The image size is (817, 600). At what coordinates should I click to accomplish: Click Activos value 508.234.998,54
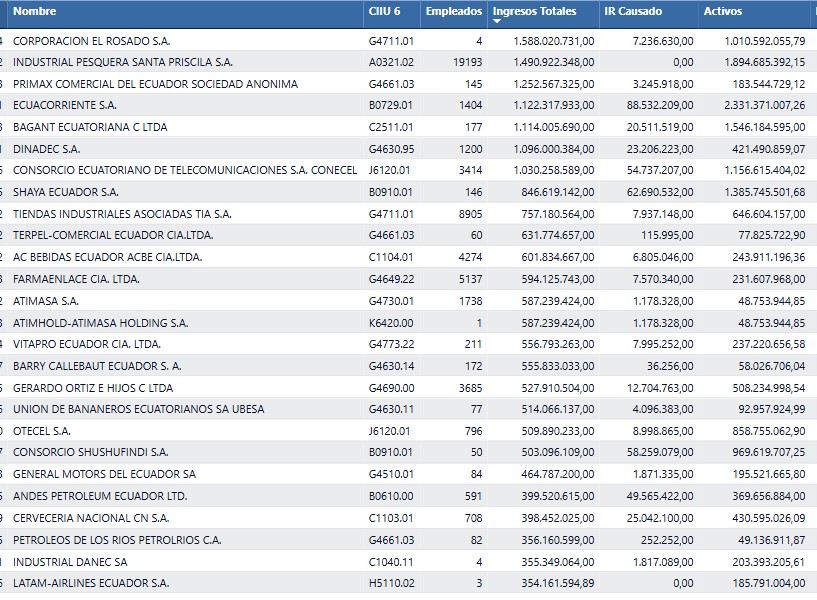tap(769, 388)
